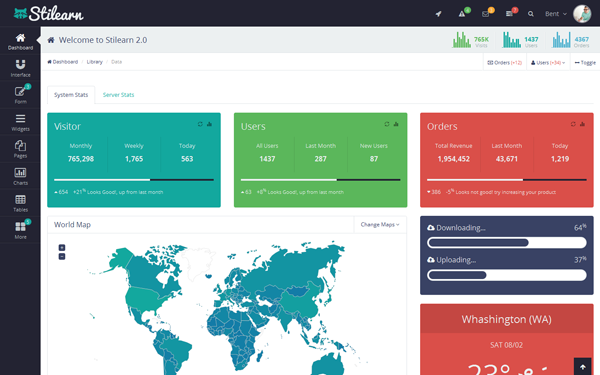Screen dimensions: 600x375
Task: Open the Widgets sidebar section
Action: pyautogui.click(x=20, y=122)
